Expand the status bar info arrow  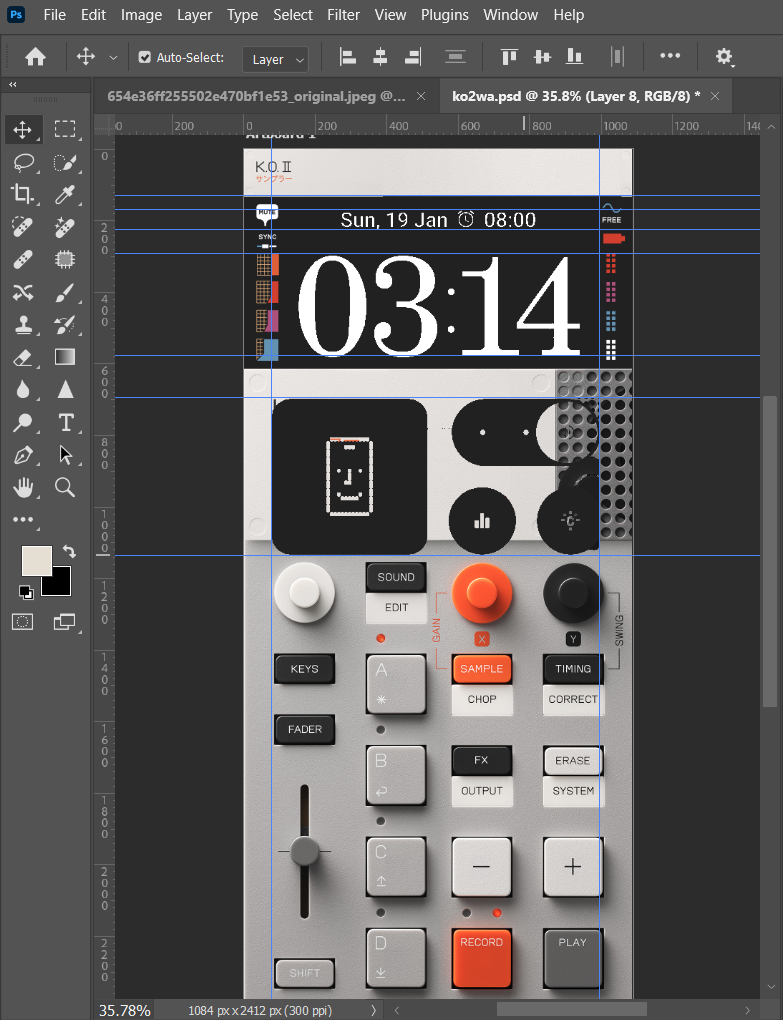374,1010
